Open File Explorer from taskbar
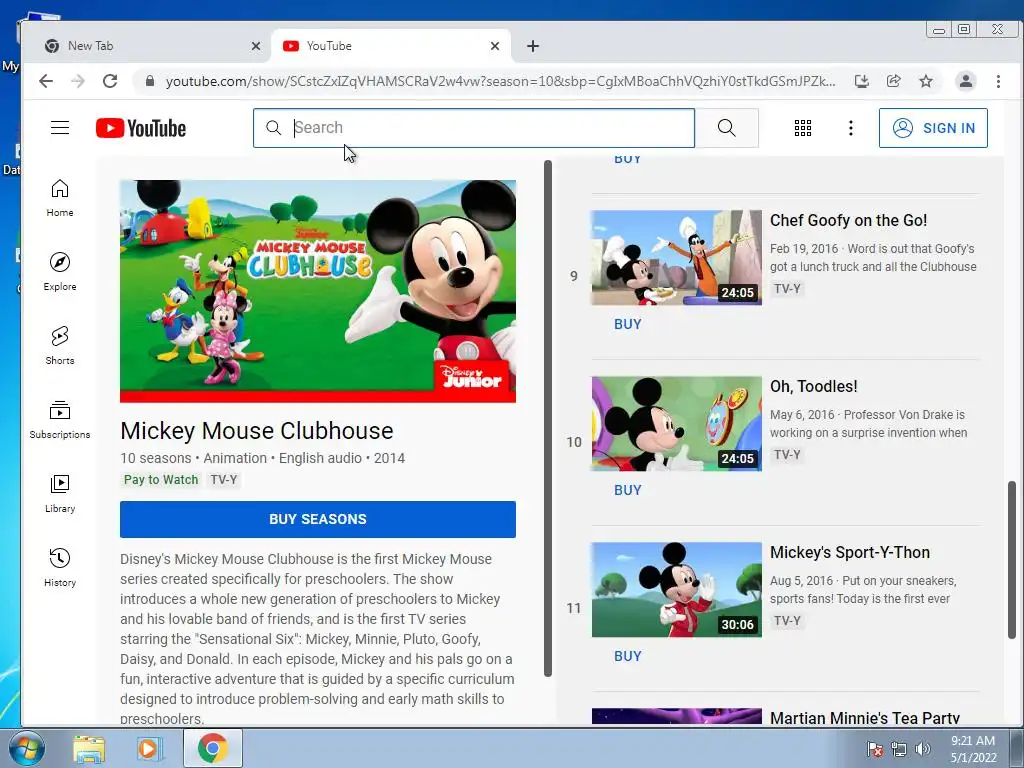The image size is (1024, 768). [89, 749]
